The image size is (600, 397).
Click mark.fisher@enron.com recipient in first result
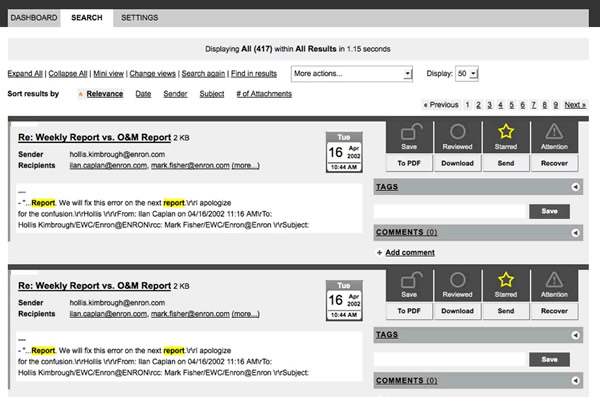[190, 165]
